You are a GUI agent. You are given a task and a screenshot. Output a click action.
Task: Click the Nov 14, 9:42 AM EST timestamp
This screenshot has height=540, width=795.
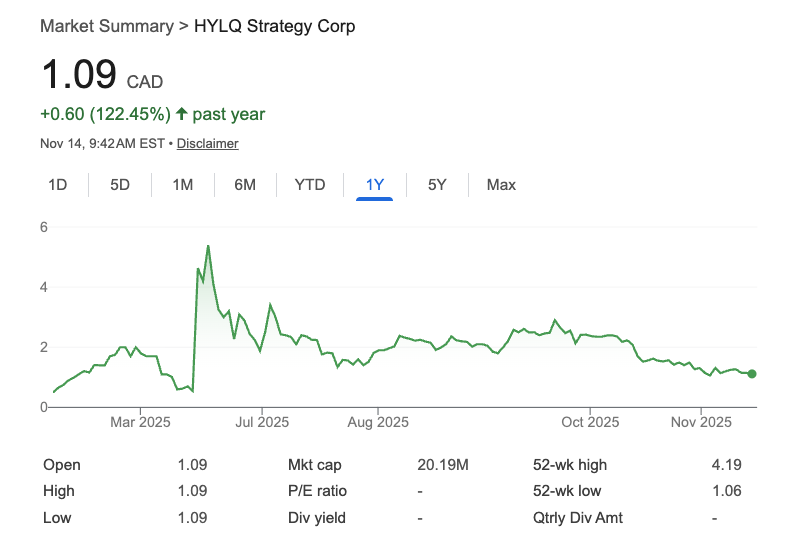(102, 143)
